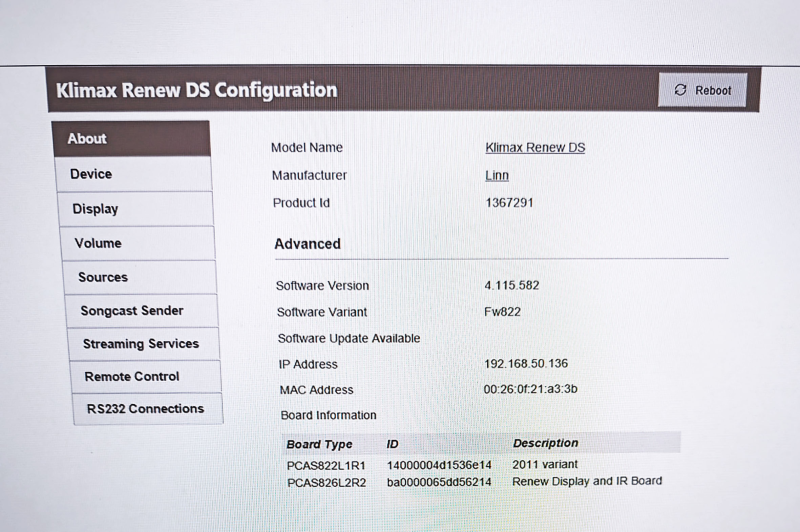Click the ID column header
This screenshot has width=800, height=532.
pos(392,444)
